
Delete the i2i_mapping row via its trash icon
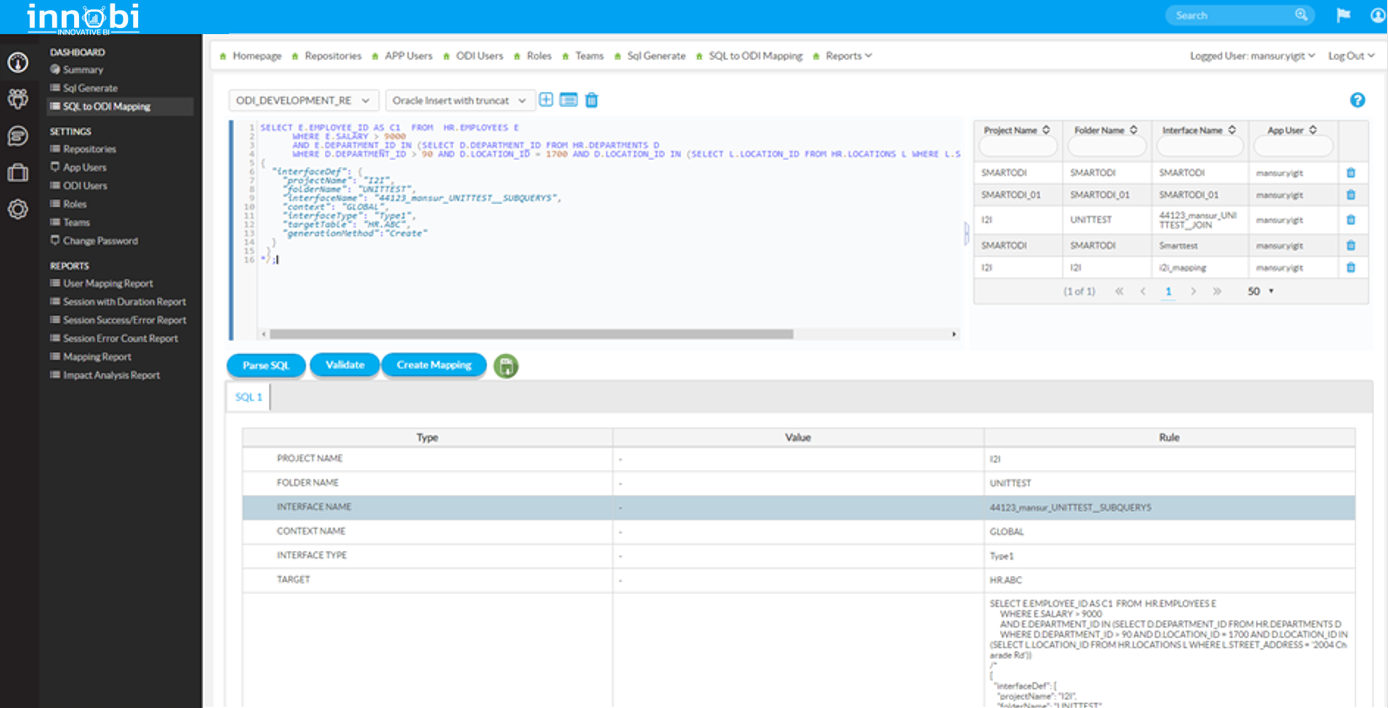click(1351, 267)
